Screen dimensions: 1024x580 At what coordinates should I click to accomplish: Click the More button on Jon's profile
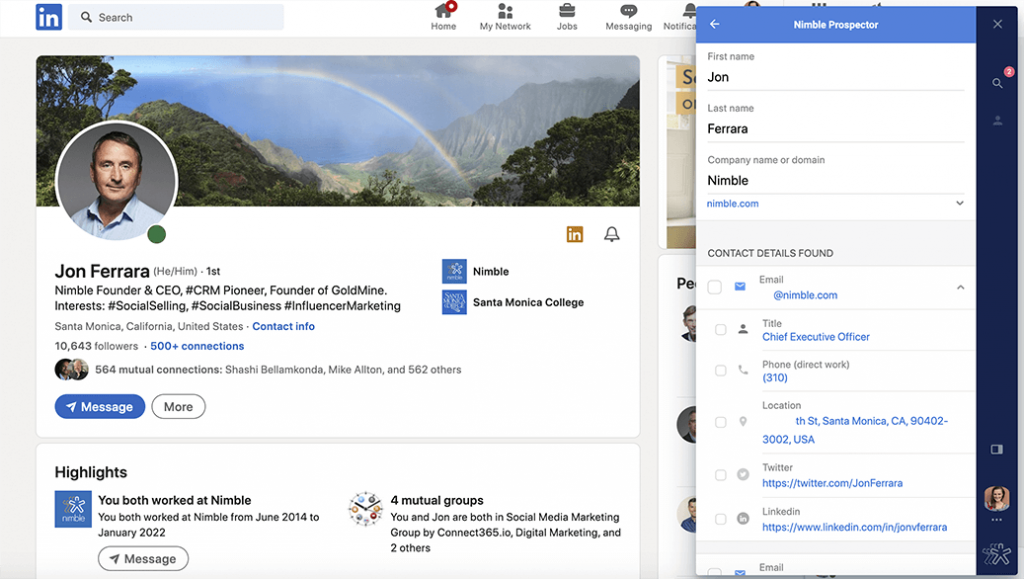[178, 406]
